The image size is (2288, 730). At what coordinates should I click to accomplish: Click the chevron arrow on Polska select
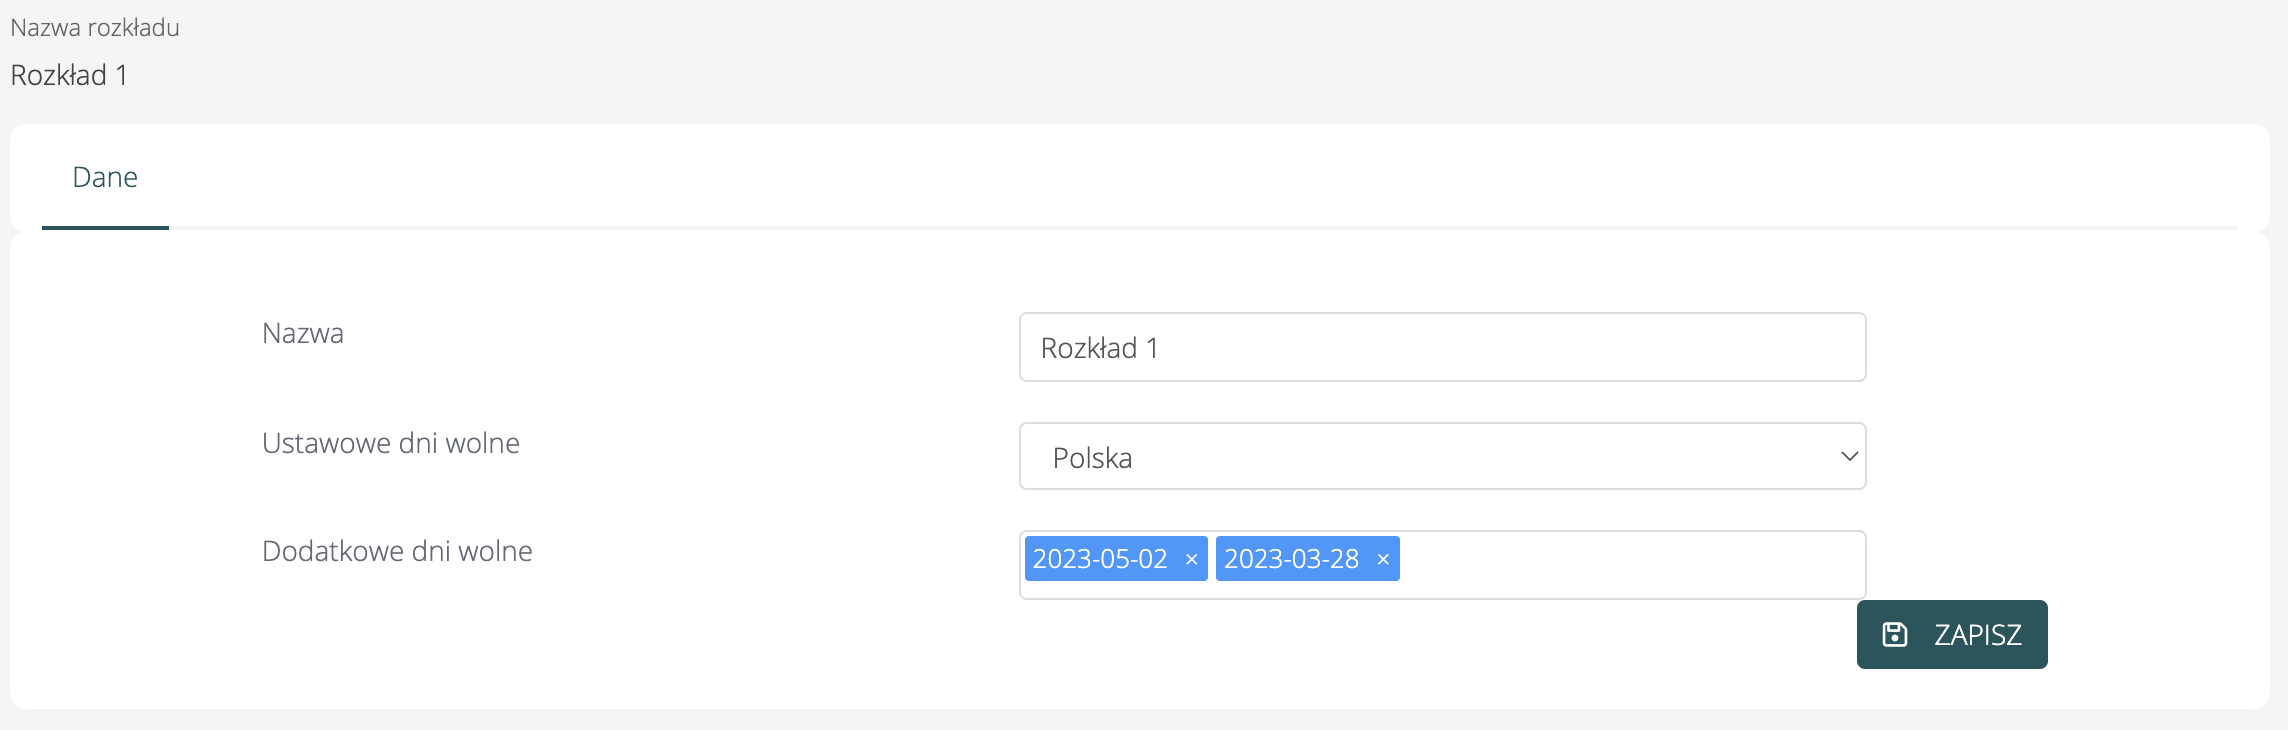(x=1849, y=456)
